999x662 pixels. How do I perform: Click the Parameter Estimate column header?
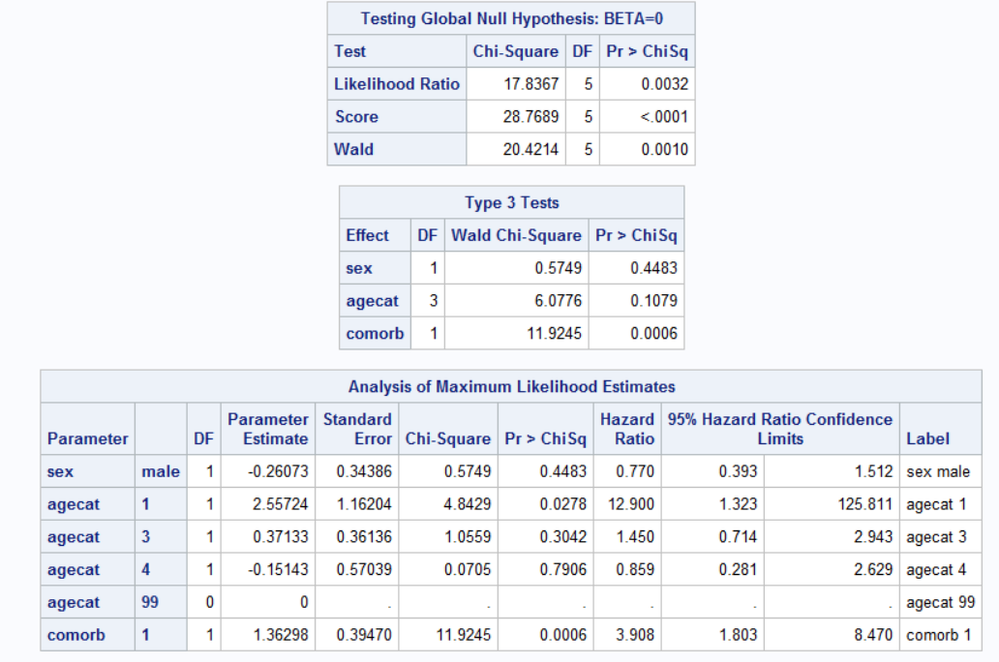click(268, 429)
